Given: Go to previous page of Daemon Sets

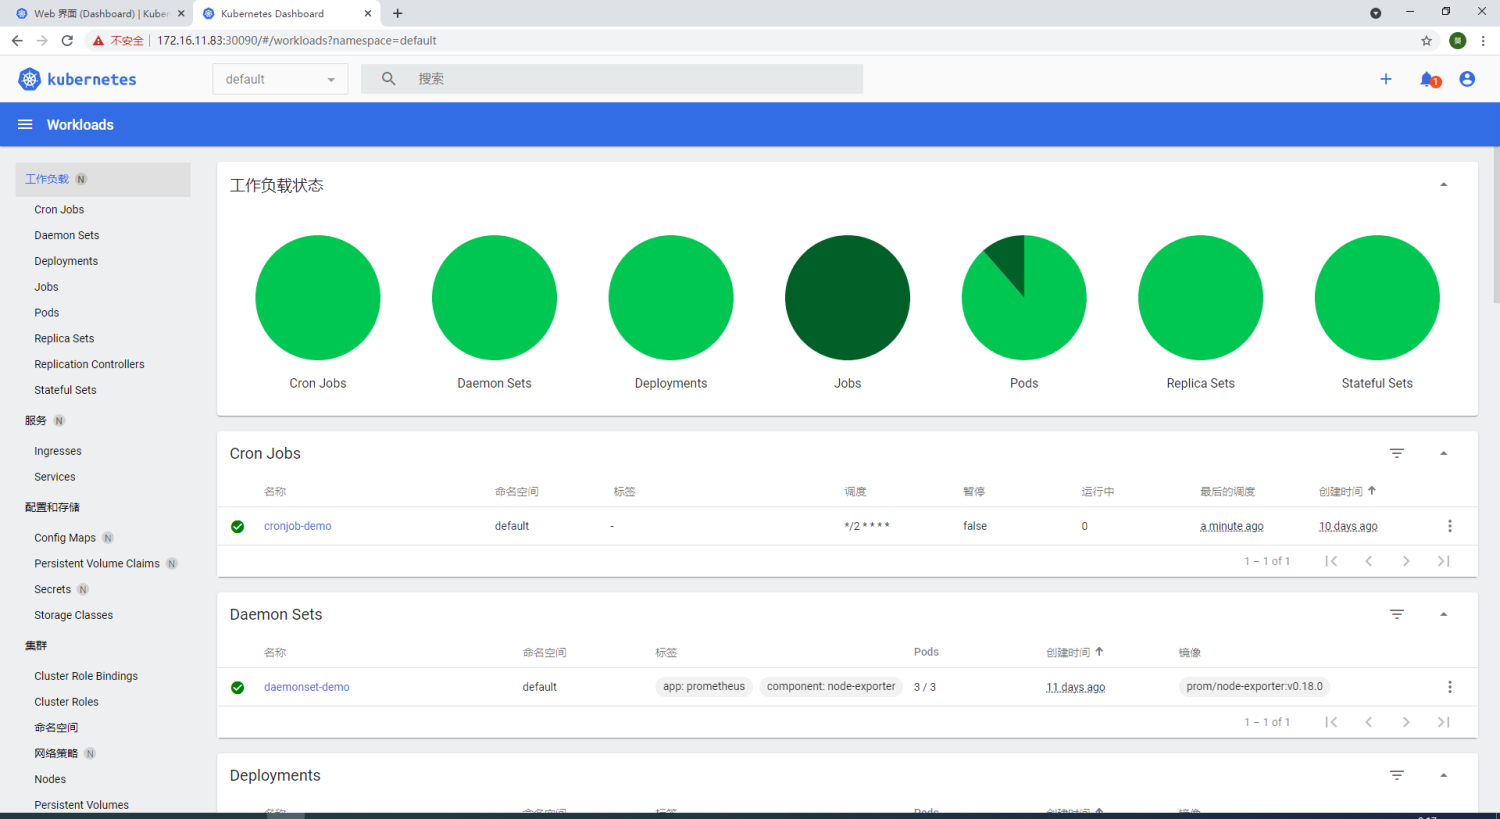Looking at the screenshot, I should click(1369, 722).
